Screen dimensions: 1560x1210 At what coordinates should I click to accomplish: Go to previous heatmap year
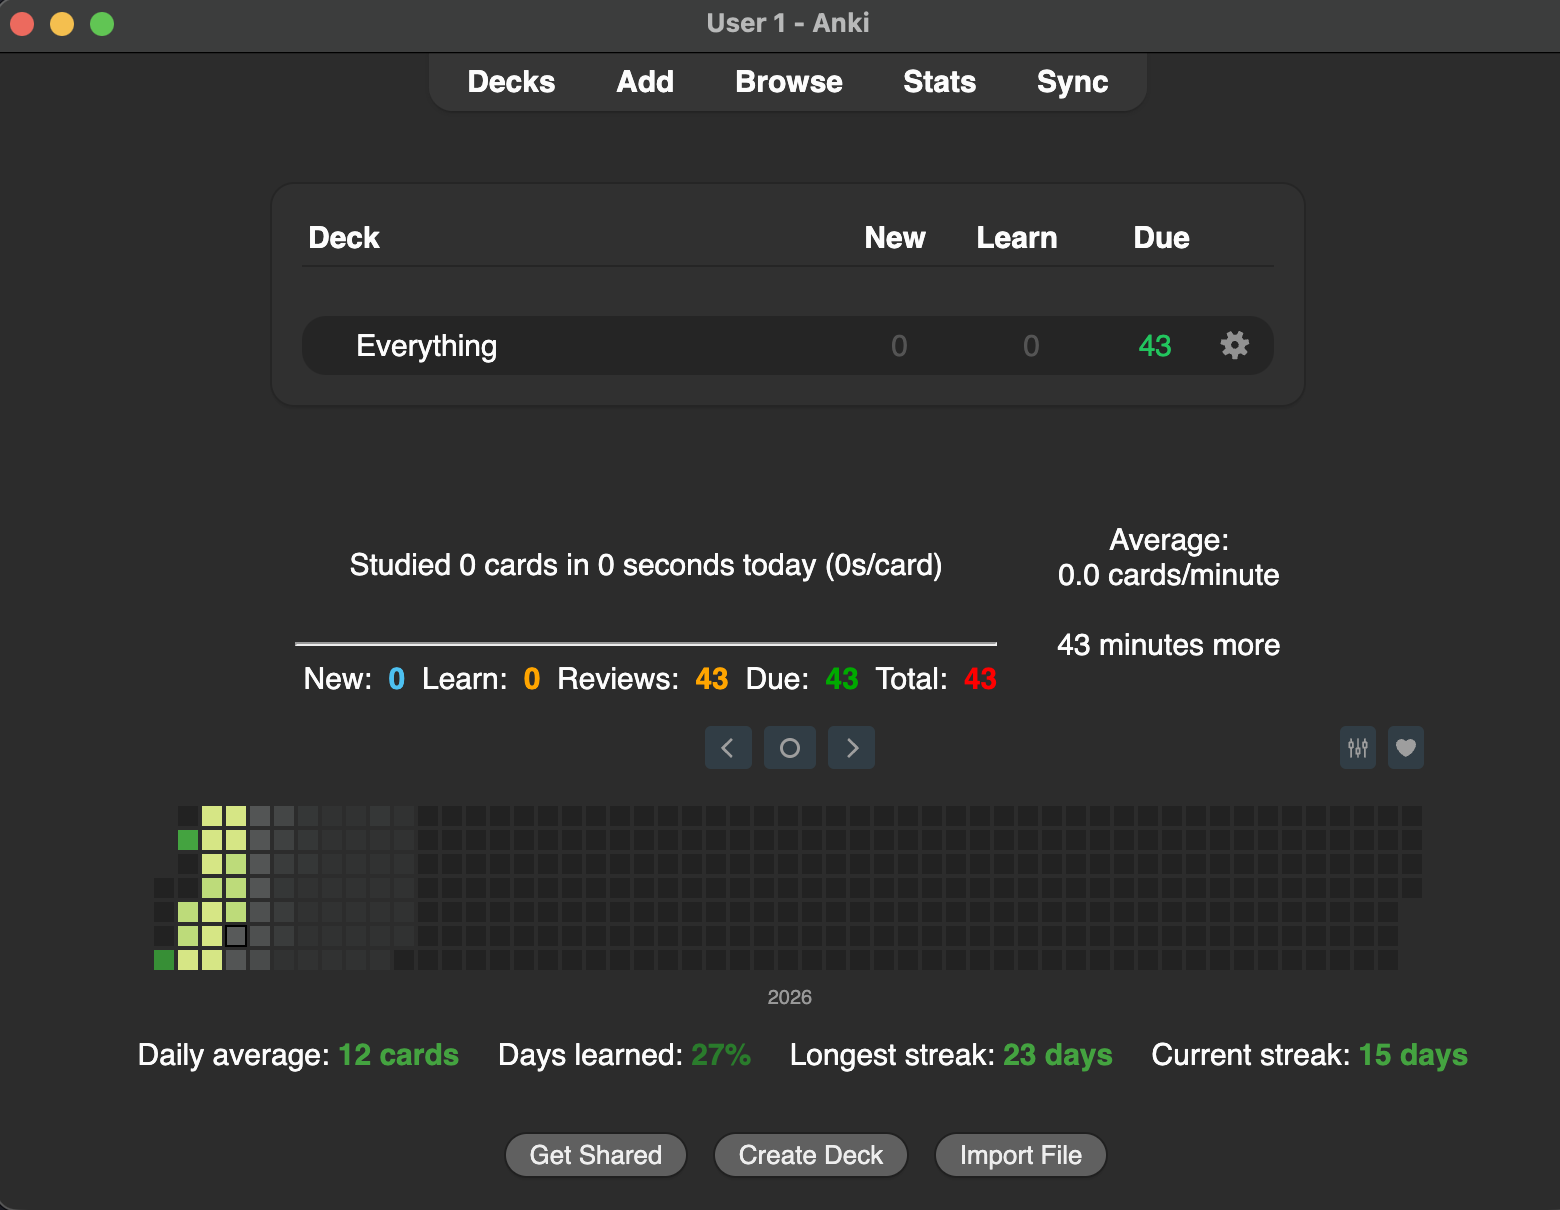(x=728, y=748)
